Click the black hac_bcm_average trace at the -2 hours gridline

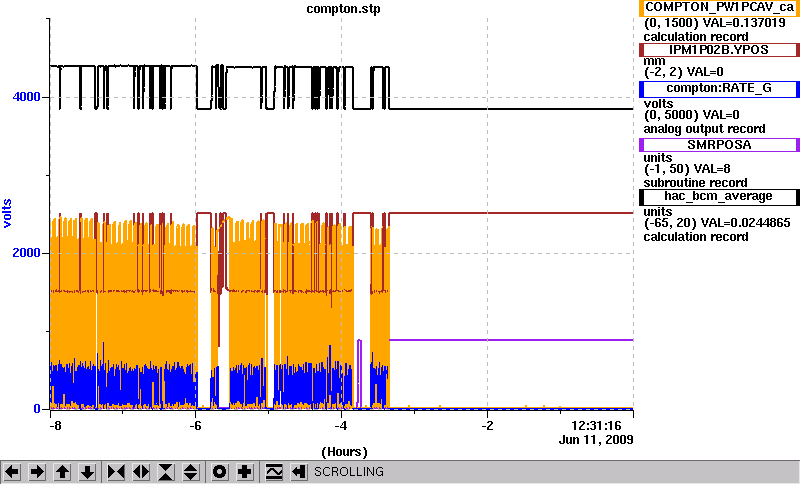[487, 109]
